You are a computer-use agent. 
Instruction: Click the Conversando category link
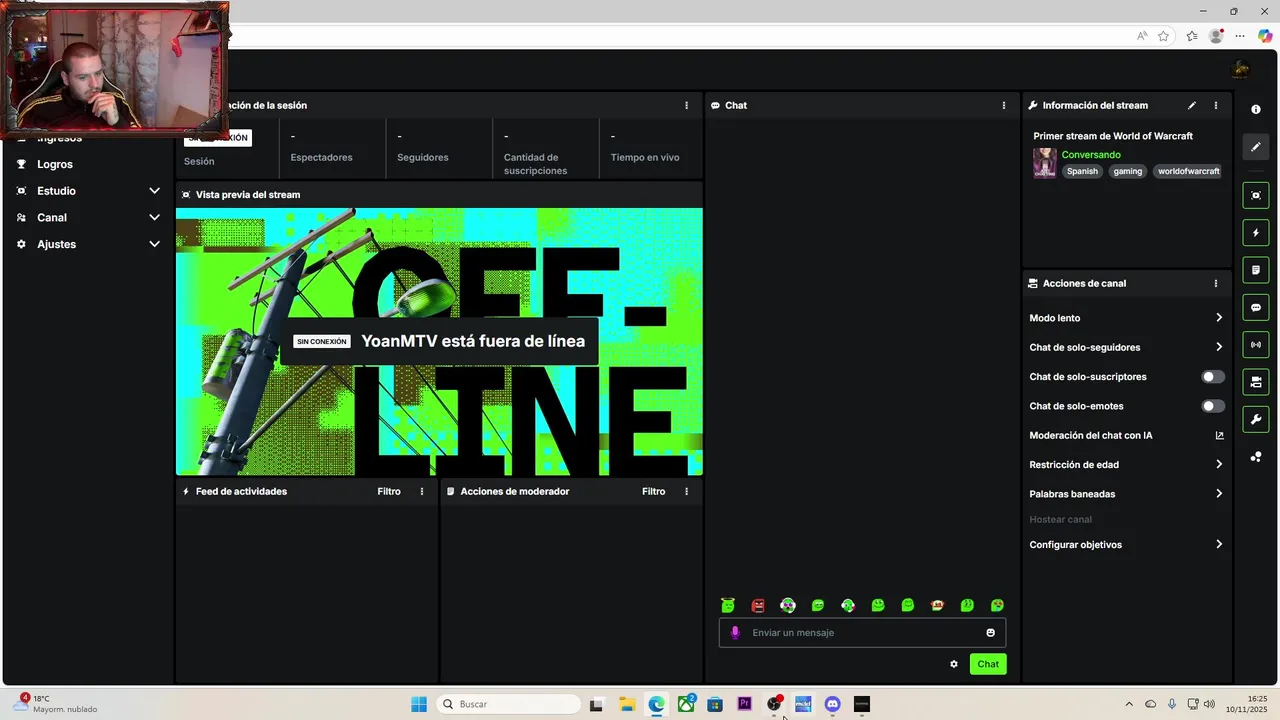coord(1091,155)
